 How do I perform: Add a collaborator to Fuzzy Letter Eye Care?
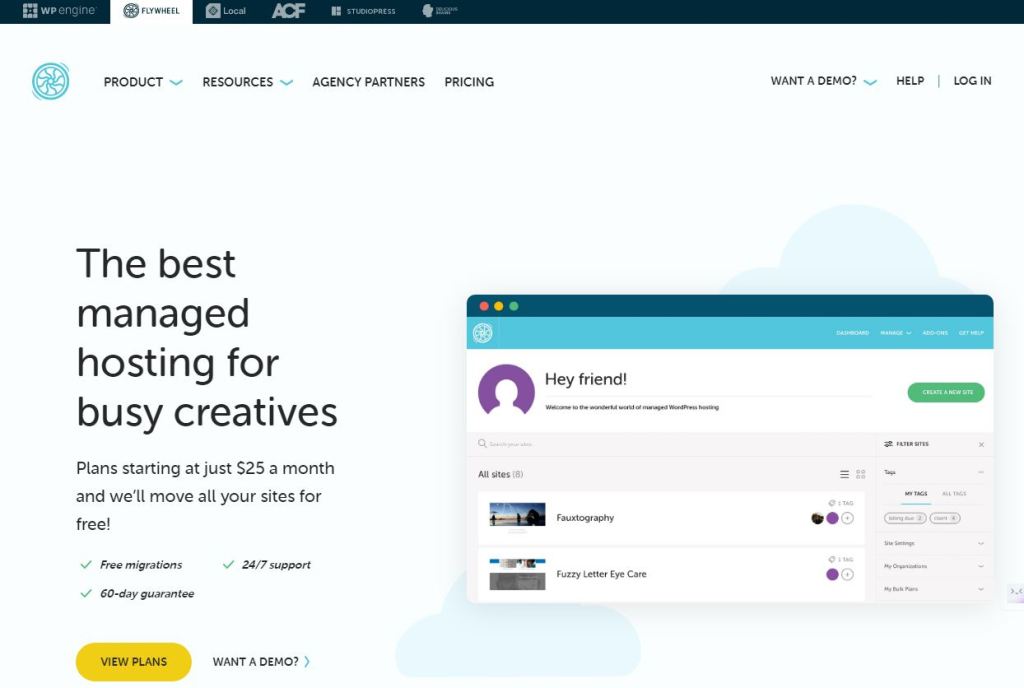point(847,574)
